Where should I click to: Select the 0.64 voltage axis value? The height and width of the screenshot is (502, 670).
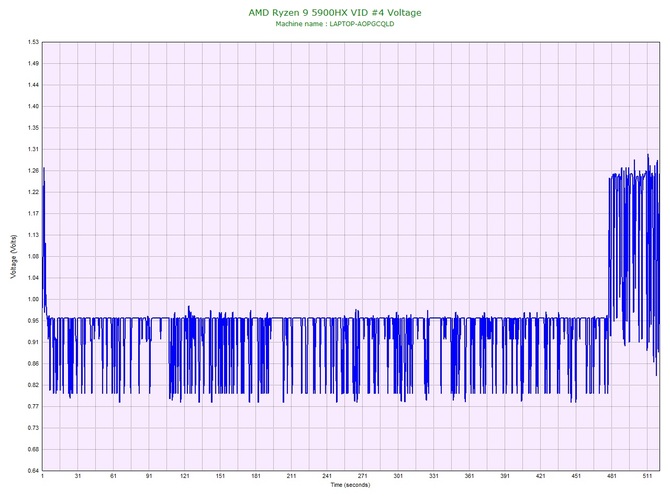(33, 471)
